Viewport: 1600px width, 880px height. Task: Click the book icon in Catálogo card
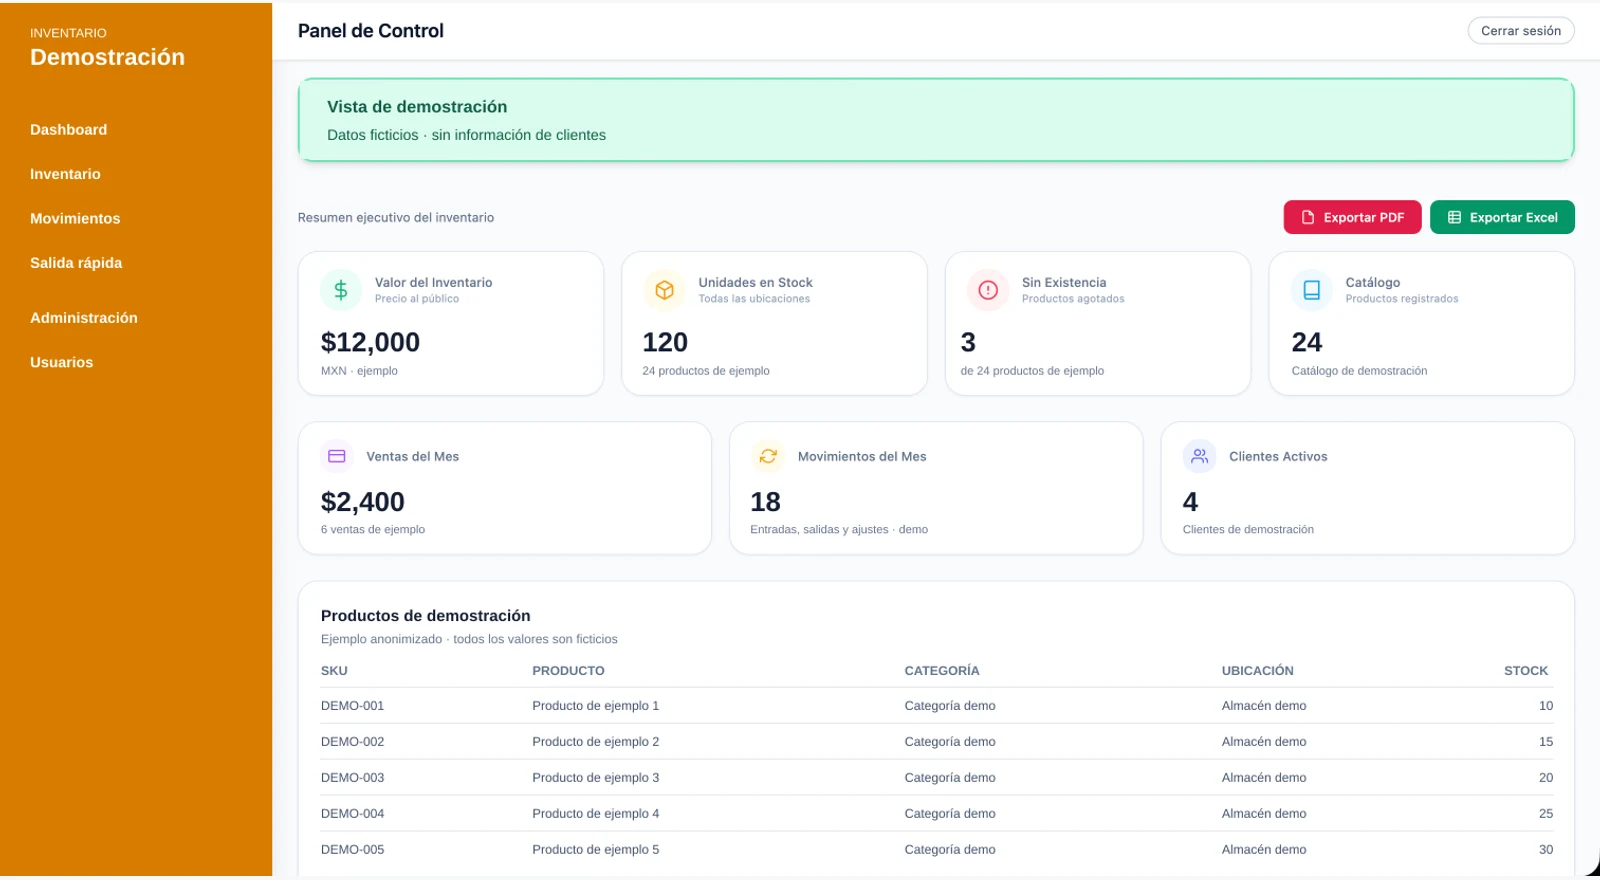point(1311,290)
